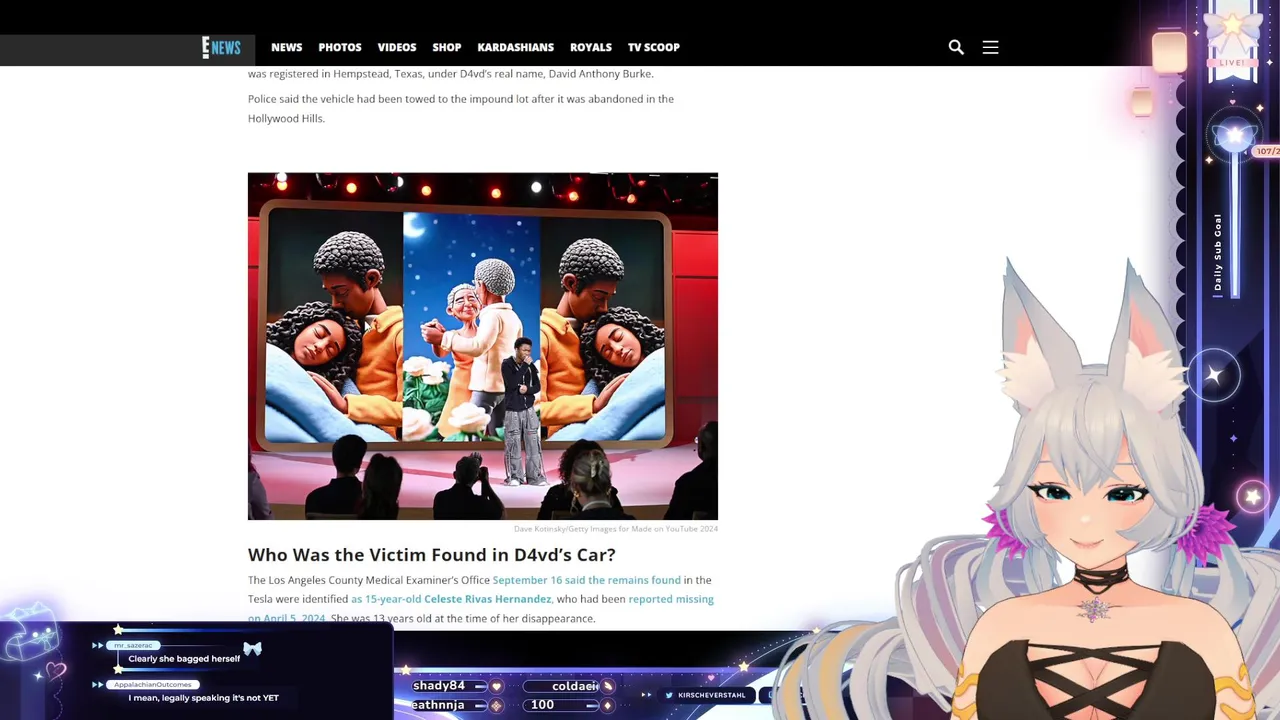The width and height of the screenshot is (1280, 720).
Task: Open the PHOTOS menu item
Action: click(x=340, y=47)
